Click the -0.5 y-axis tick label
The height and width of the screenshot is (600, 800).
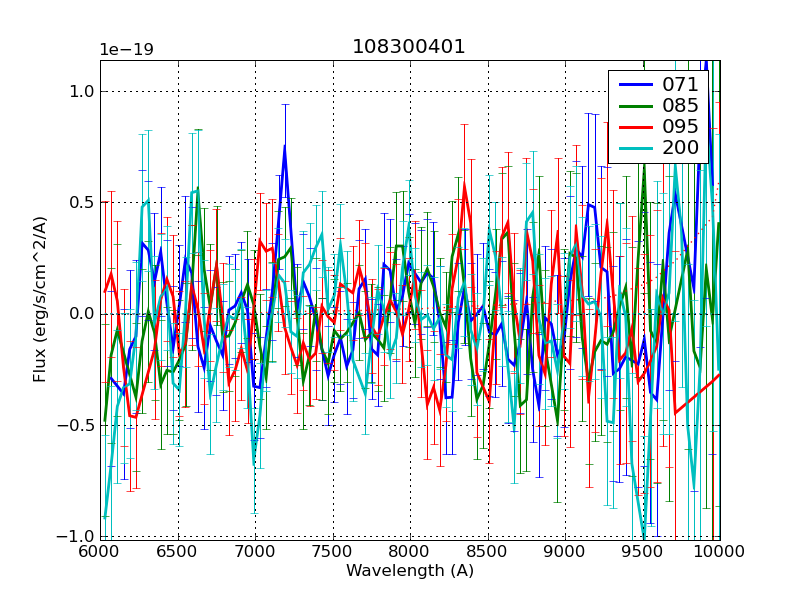point(78,425)
